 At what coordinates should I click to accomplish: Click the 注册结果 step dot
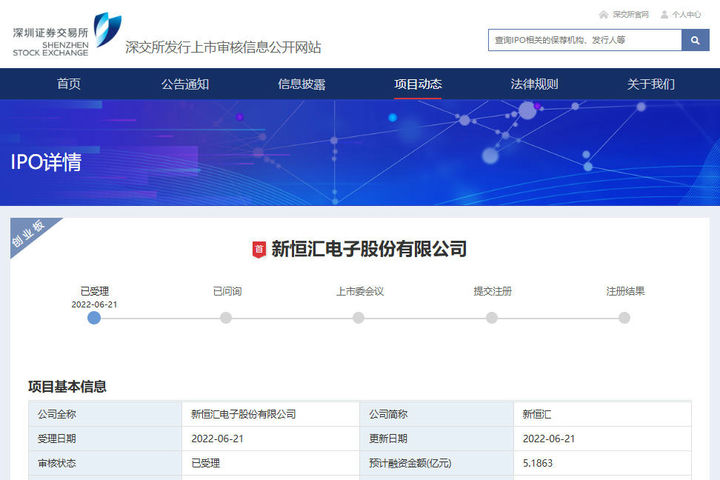pos(624,318)
